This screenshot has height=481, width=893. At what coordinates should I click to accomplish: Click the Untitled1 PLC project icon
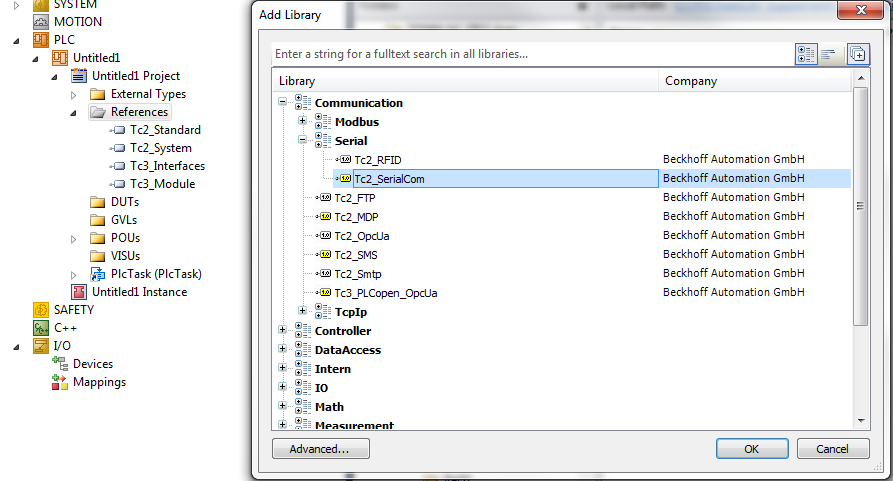(60, 57)
